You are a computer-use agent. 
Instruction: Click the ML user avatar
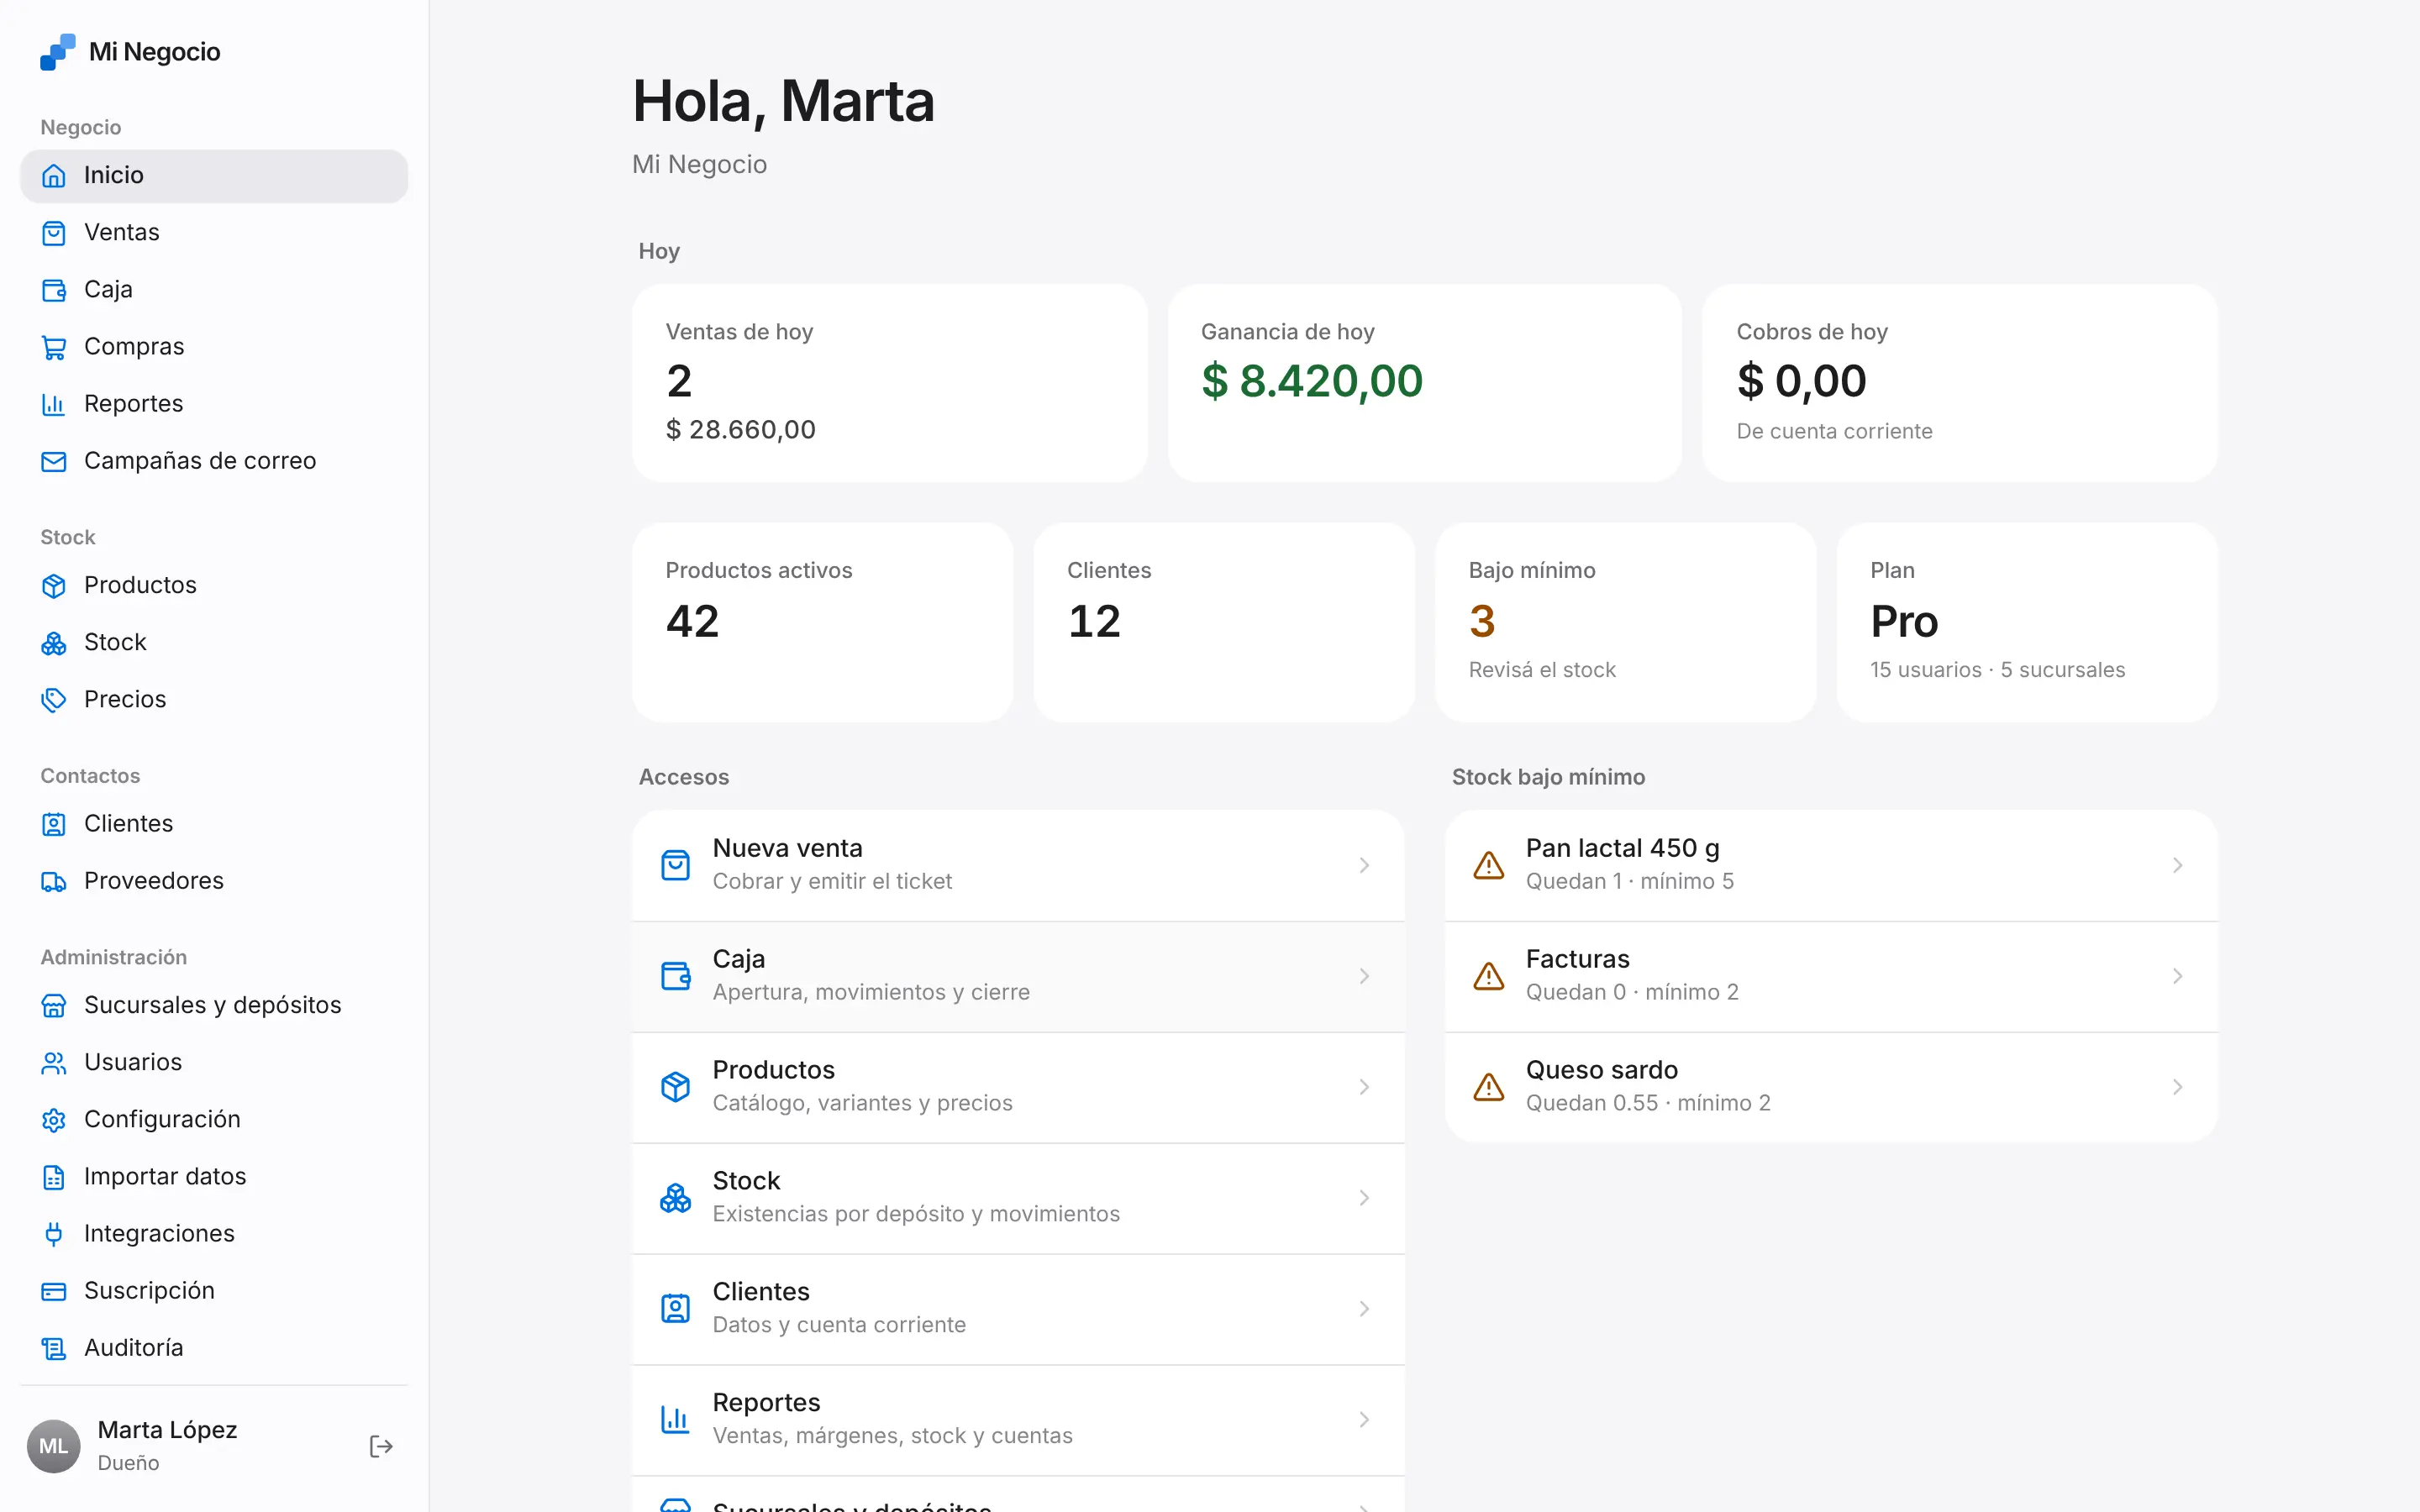click(x=53, y=1446)
